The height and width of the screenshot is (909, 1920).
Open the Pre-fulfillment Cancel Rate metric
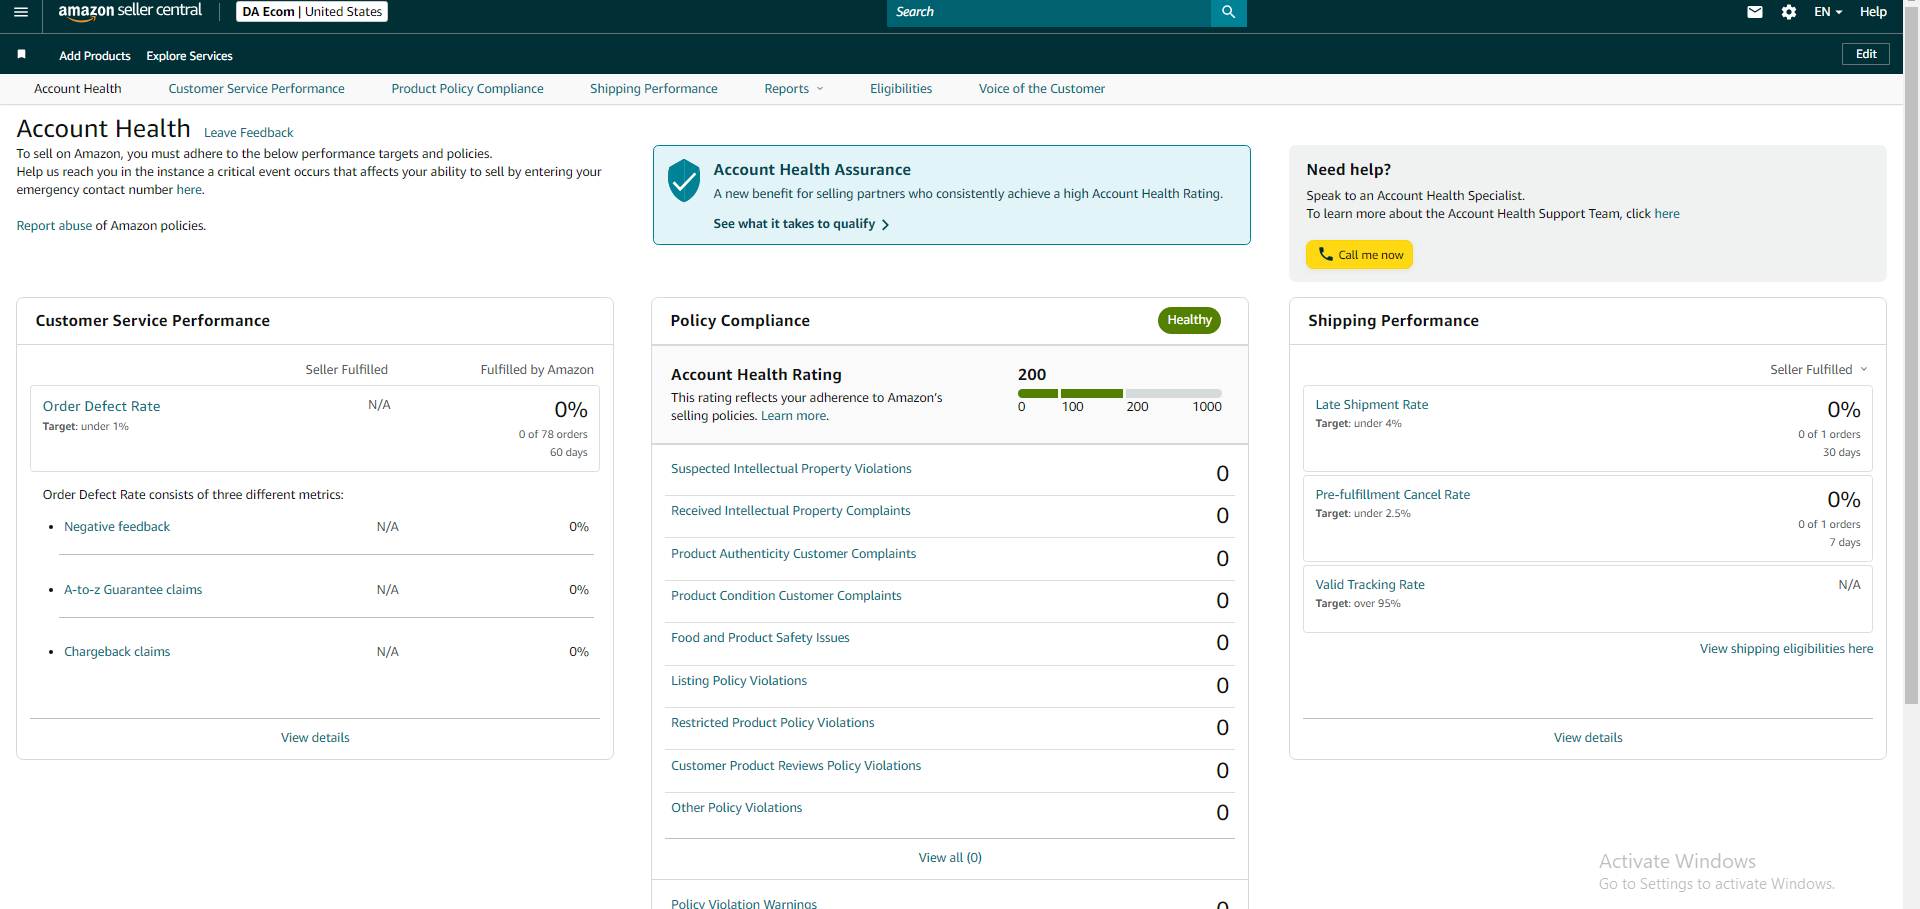(x=1392, y=495)
